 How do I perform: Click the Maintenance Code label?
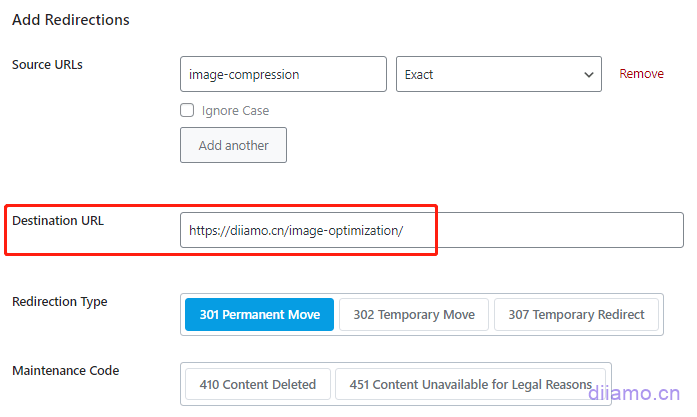[65, 371]
